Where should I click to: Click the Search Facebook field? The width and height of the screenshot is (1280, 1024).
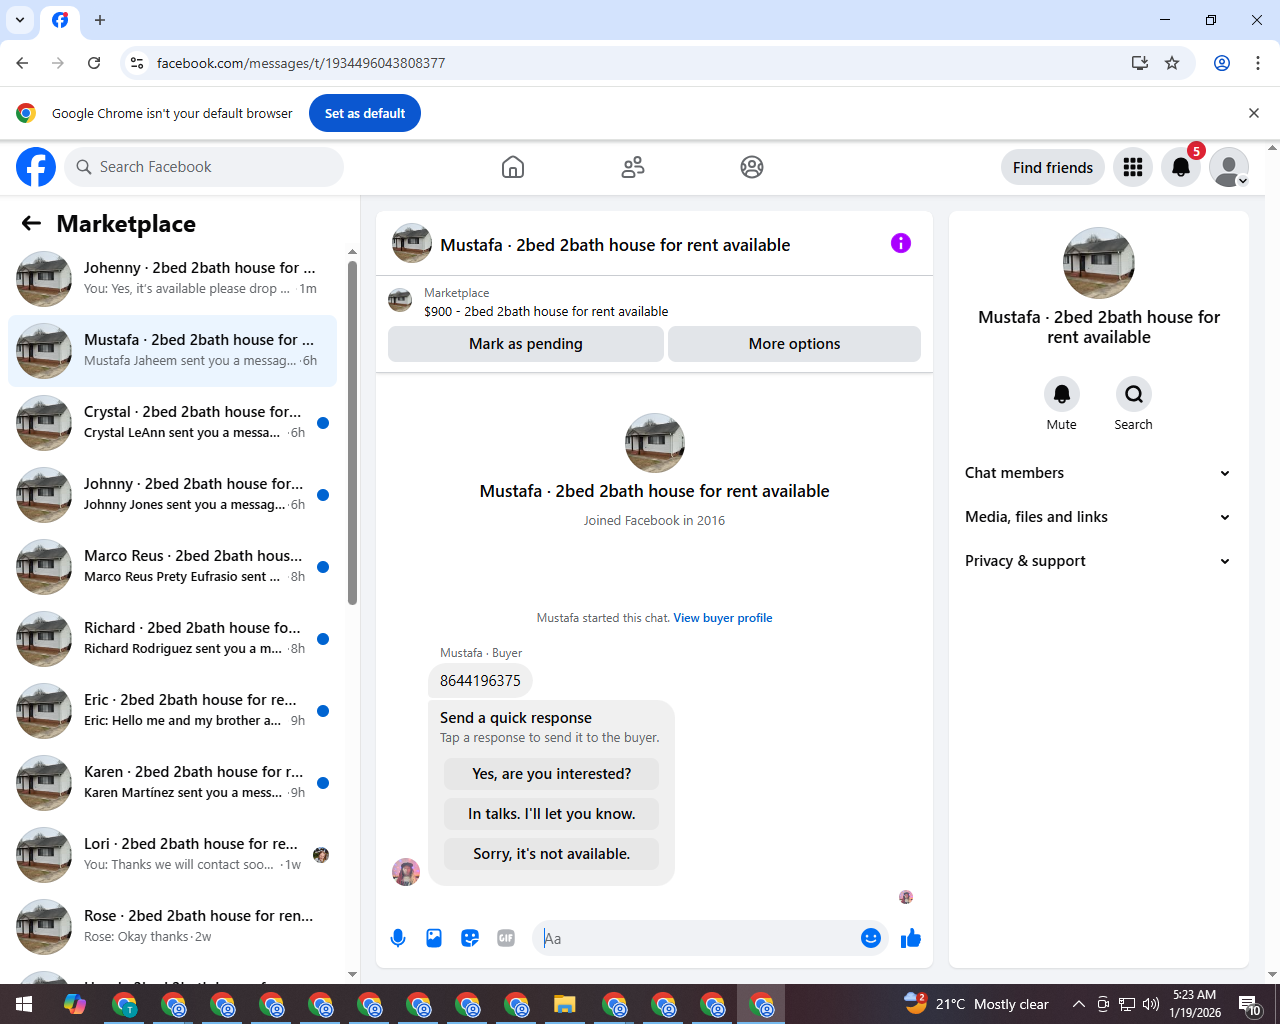click(x=204, y=167)
